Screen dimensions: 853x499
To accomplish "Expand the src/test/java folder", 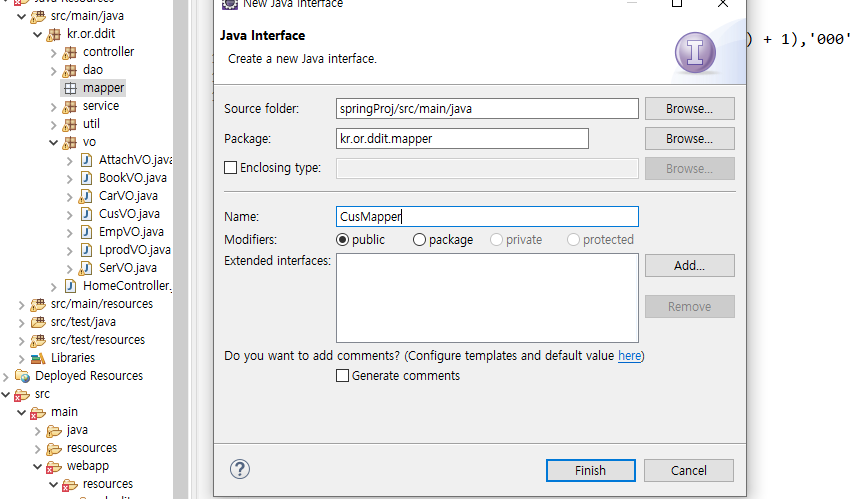I will [22, 322].
